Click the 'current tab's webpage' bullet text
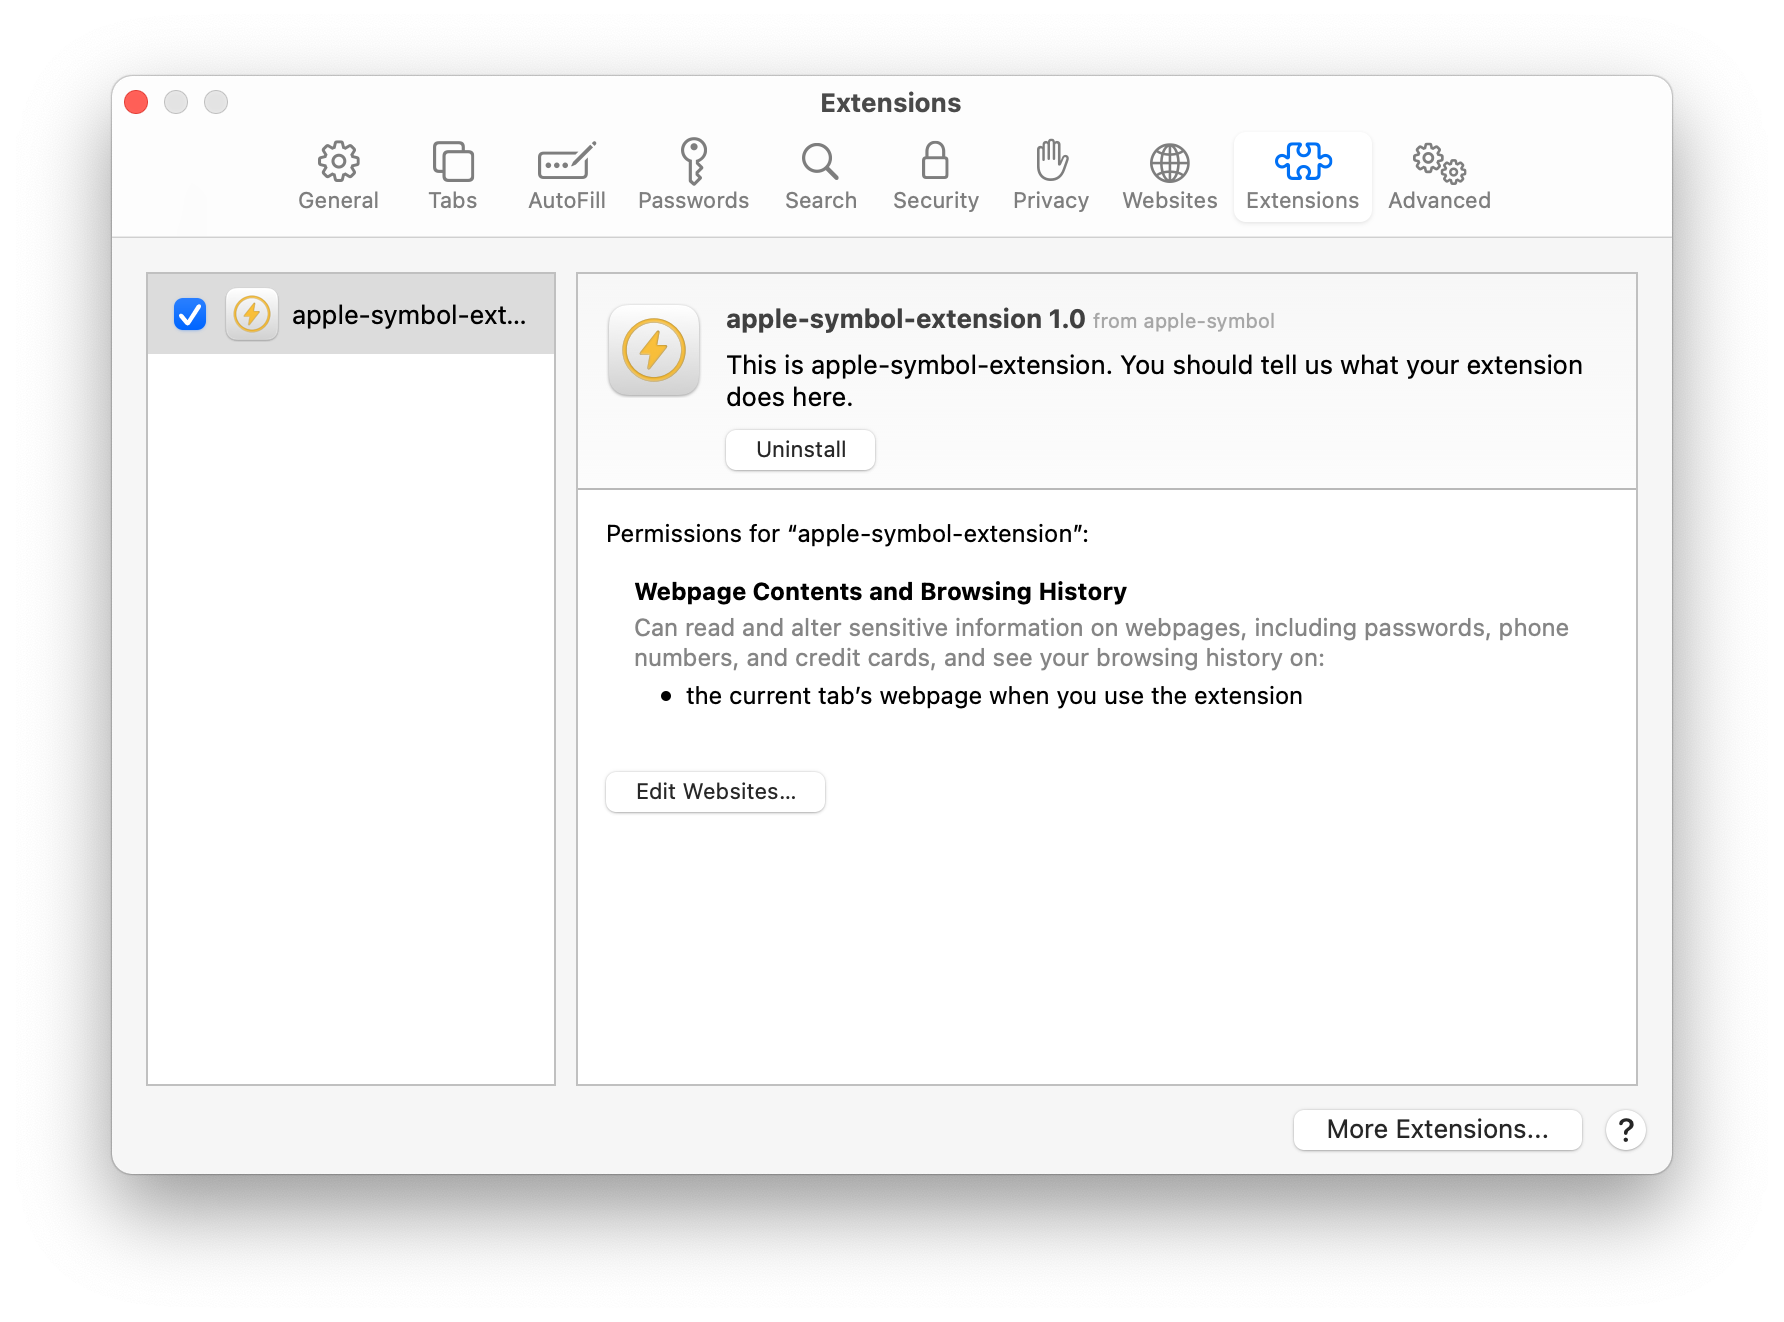1784x1322 pixels. [x=994, y=696]
